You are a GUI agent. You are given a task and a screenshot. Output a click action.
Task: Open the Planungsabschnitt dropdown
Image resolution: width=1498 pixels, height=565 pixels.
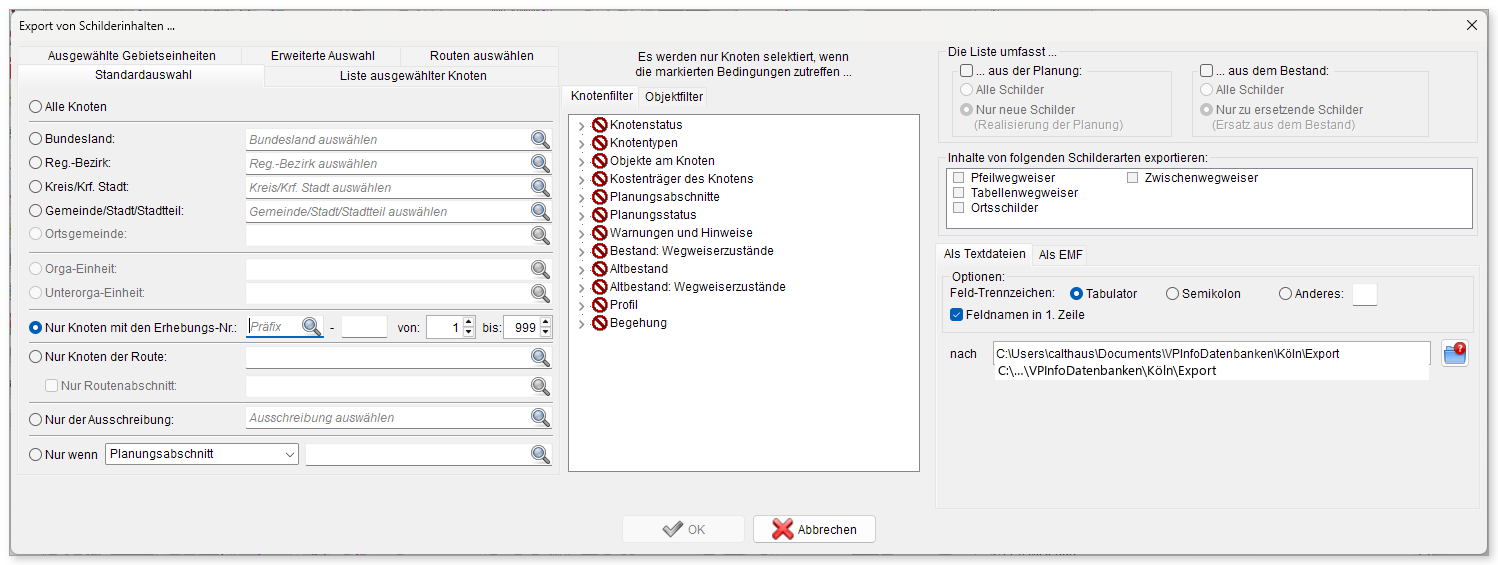[290, 454]
